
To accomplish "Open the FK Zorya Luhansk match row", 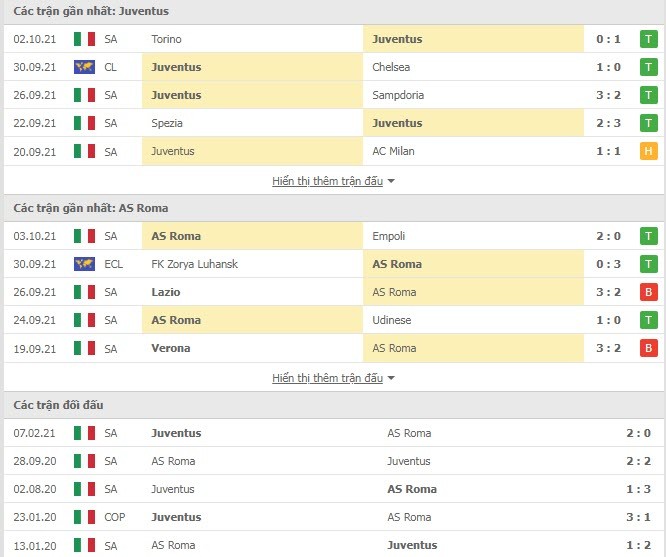I will click(333, 264).
